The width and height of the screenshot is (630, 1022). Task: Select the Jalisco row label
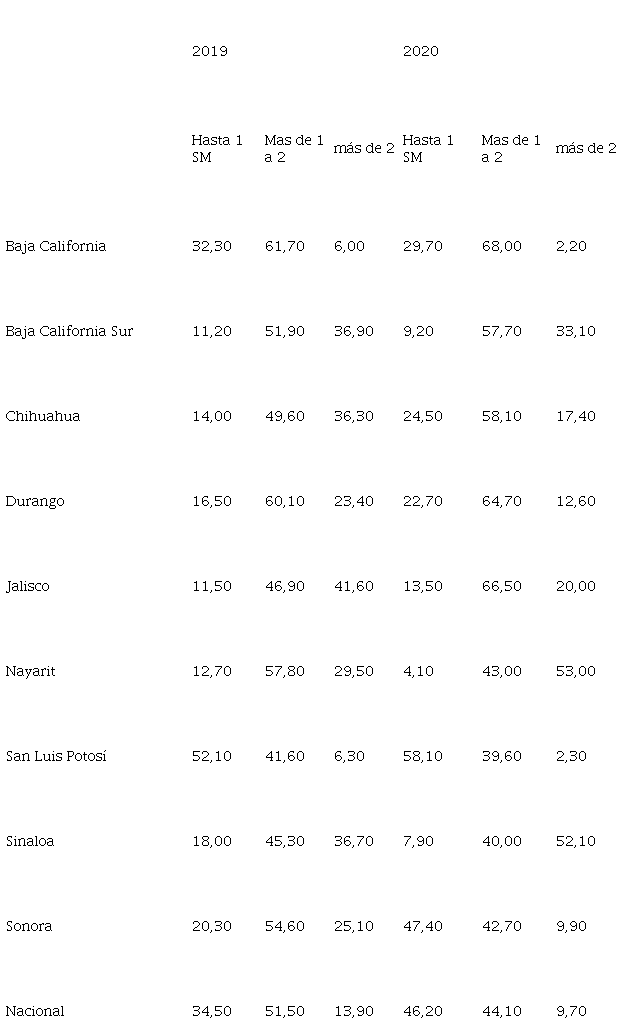28,586
